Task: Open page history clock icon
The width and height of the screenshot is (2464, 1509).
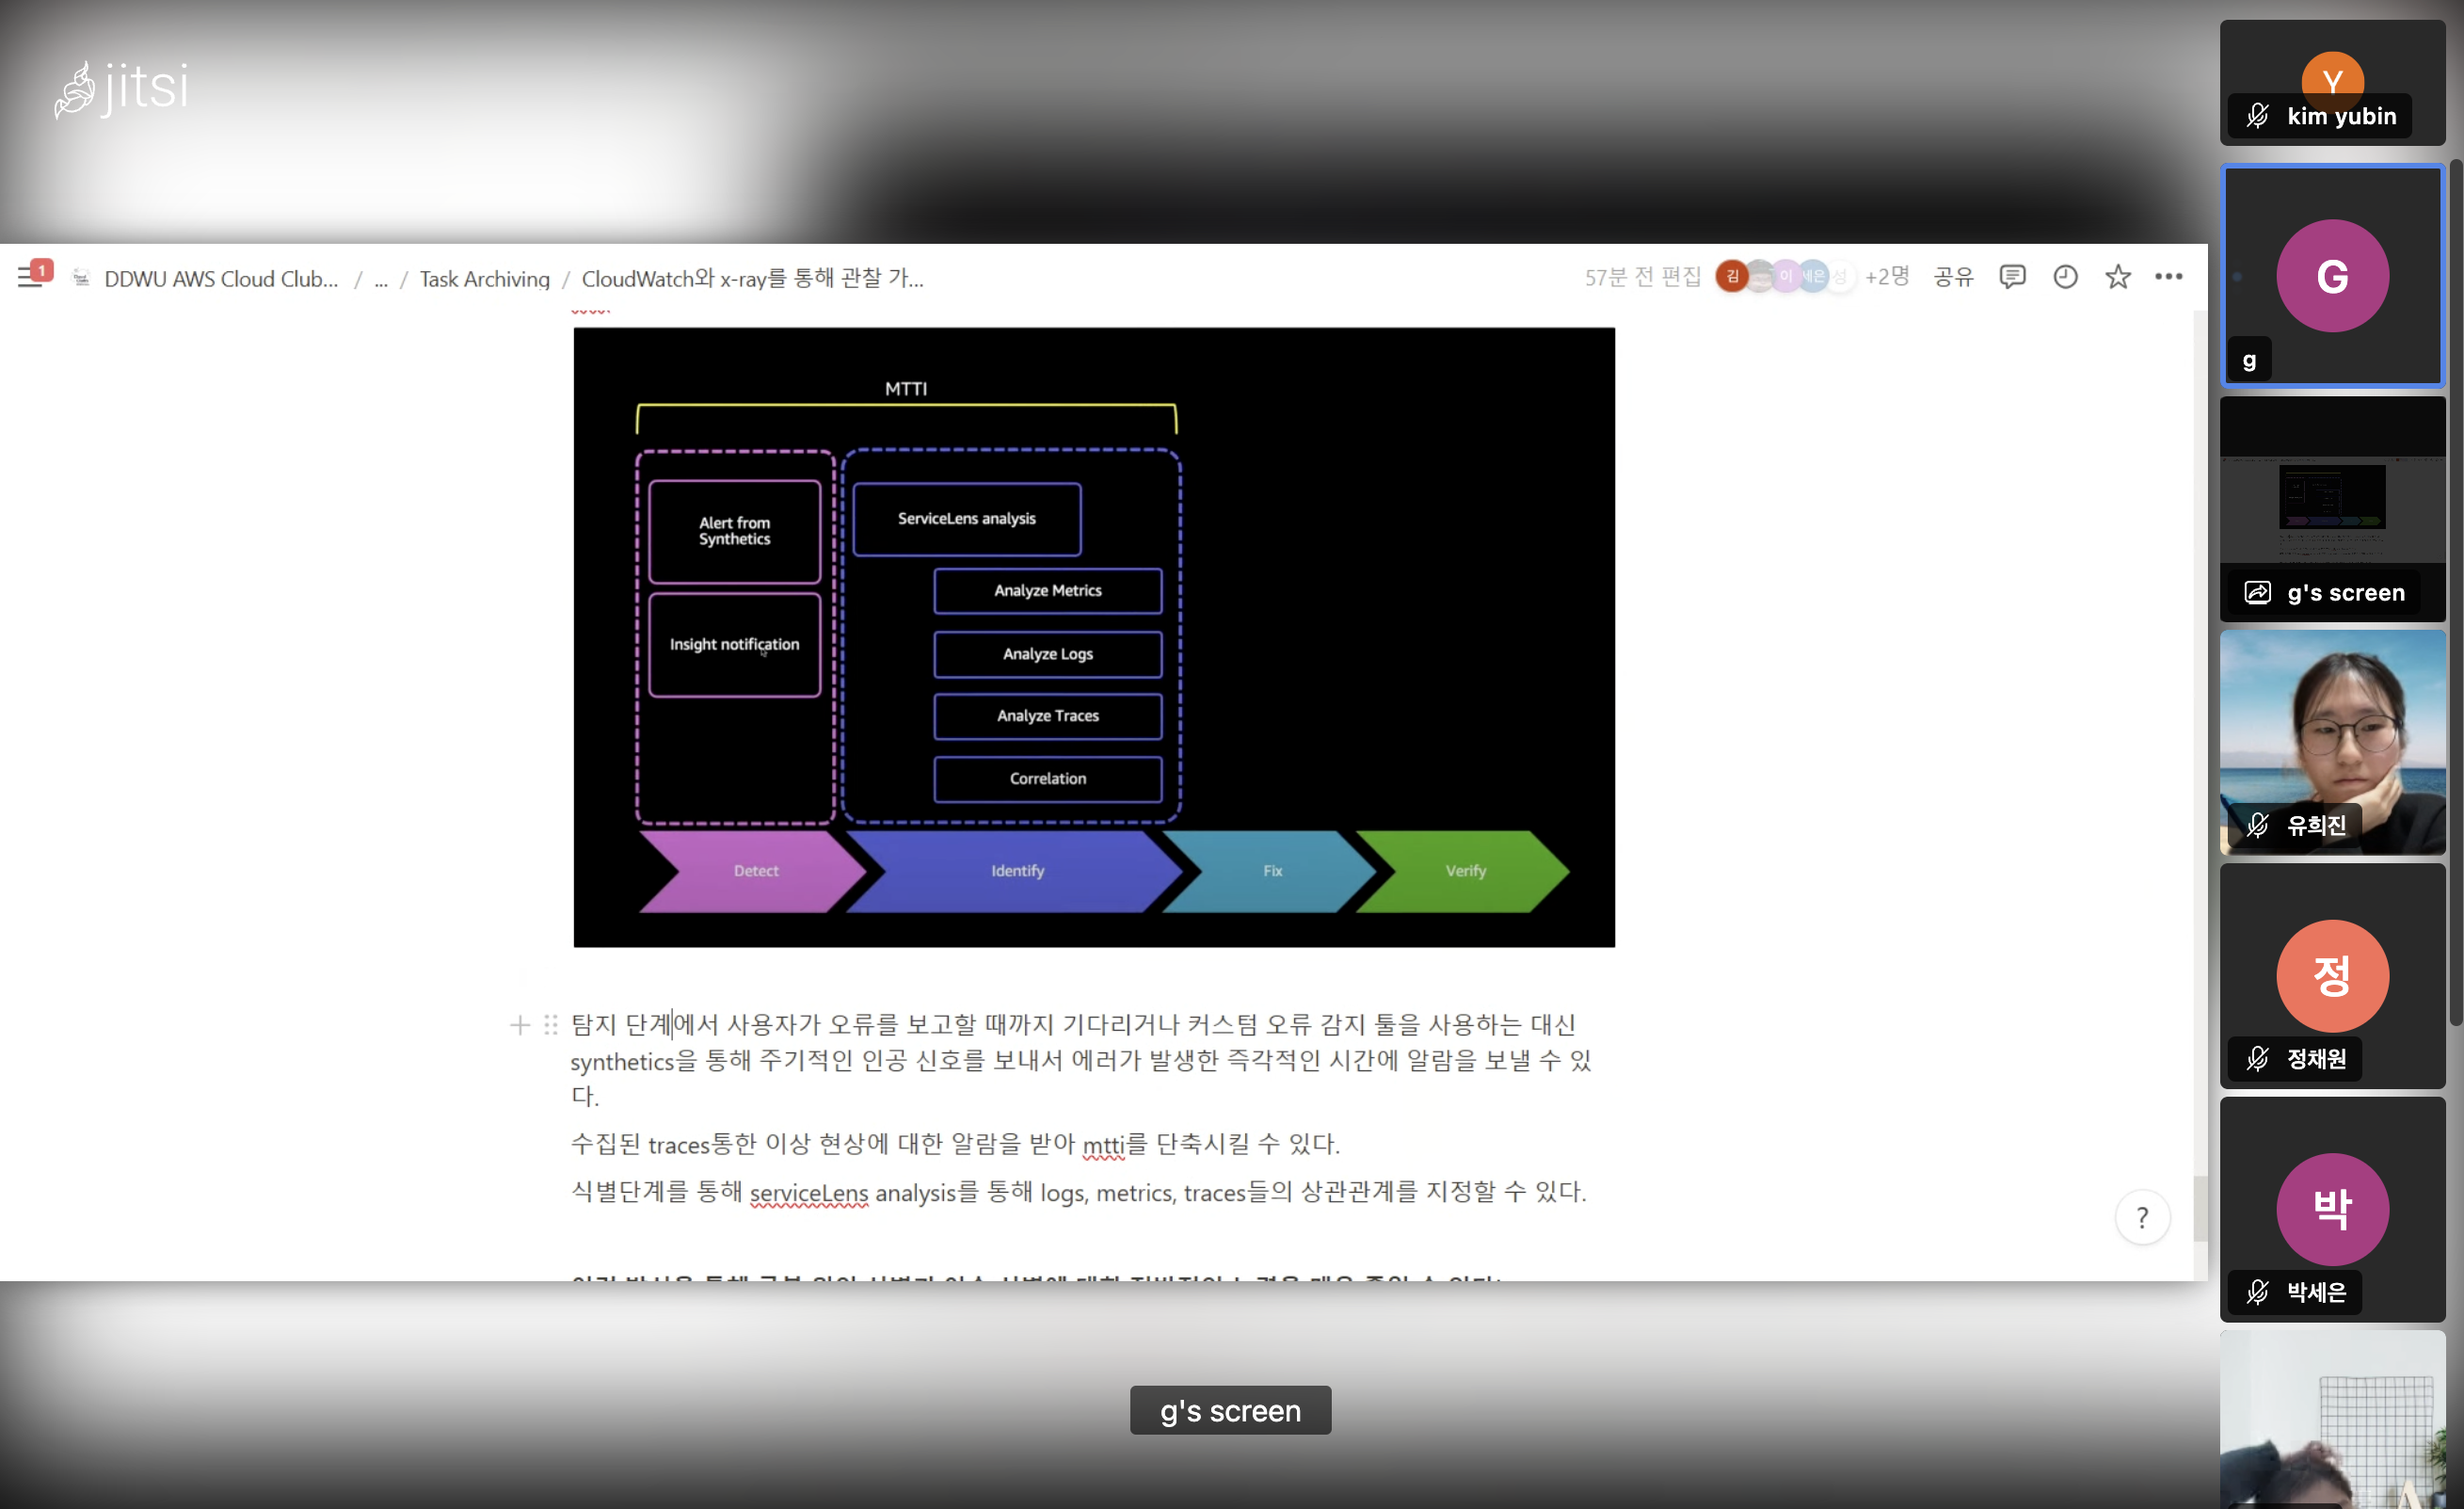Action: coord(2065,277)
